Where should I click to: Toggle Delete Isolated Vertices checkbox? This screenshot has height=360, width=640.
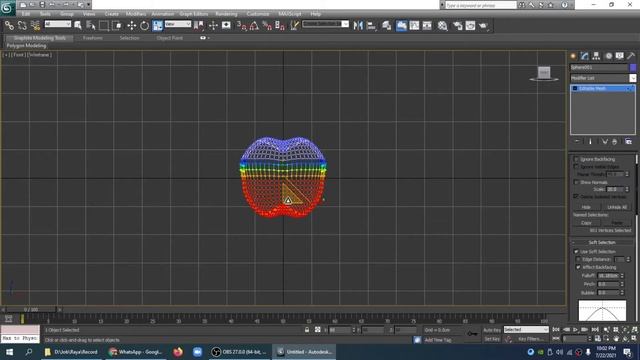tap(576, 196)
